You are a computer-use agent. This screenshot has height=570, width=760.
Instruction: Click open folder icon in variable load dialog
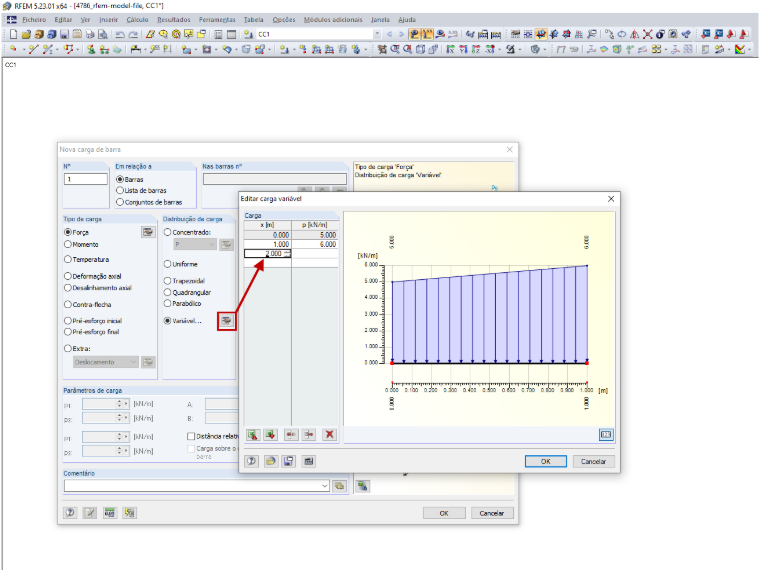270,461
